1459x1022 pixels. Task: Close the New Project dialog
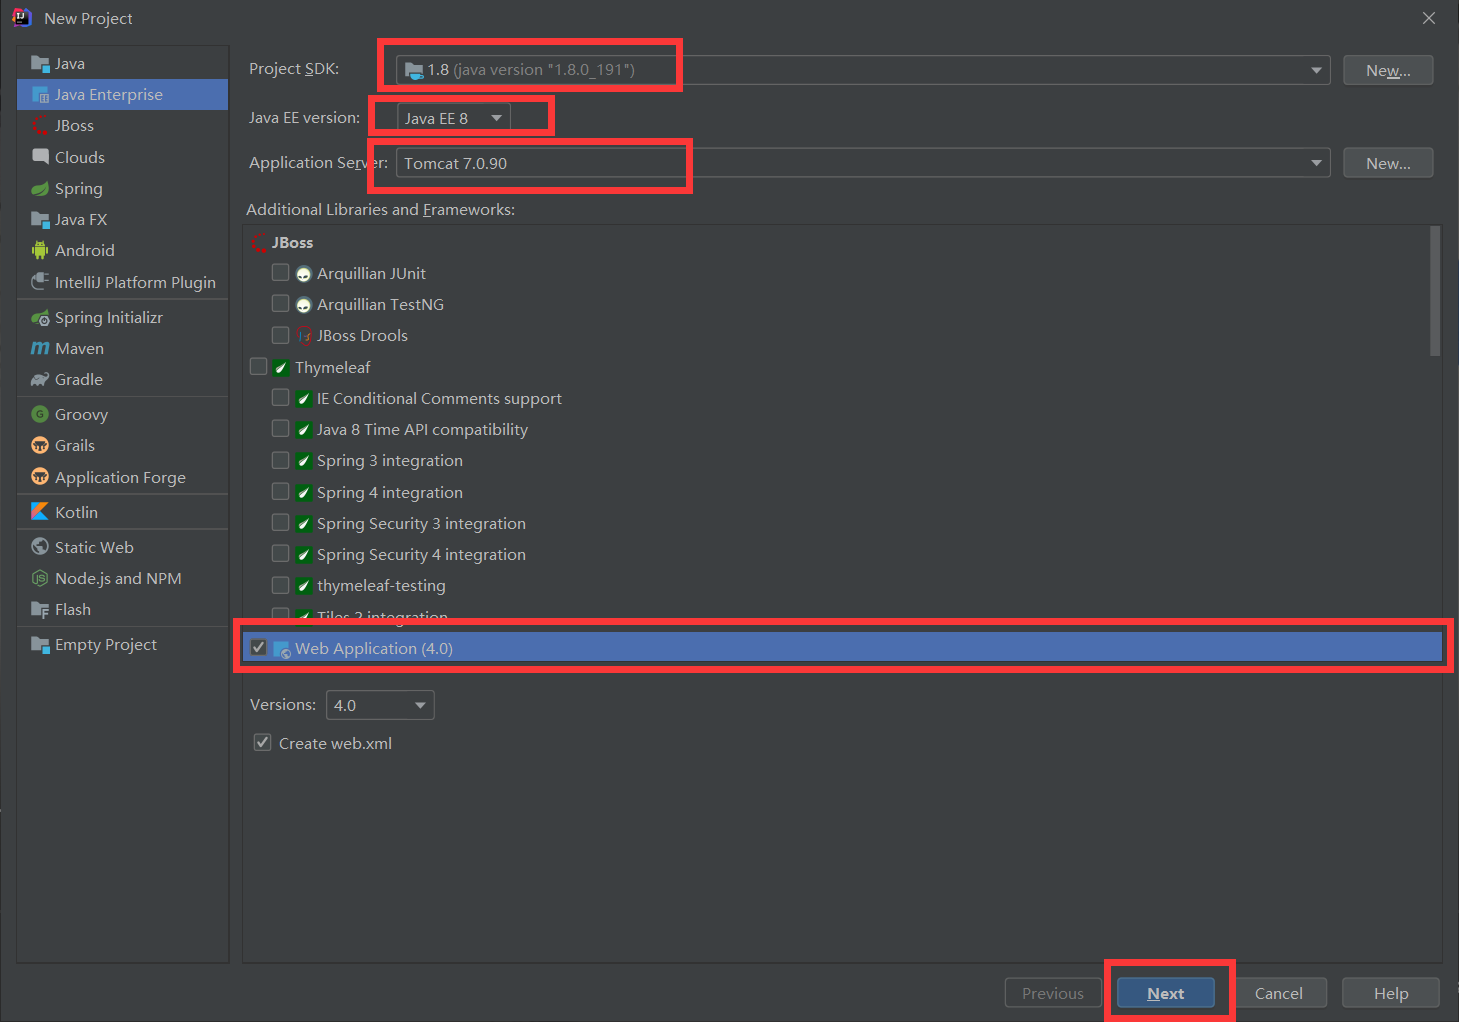(1429, 18)
